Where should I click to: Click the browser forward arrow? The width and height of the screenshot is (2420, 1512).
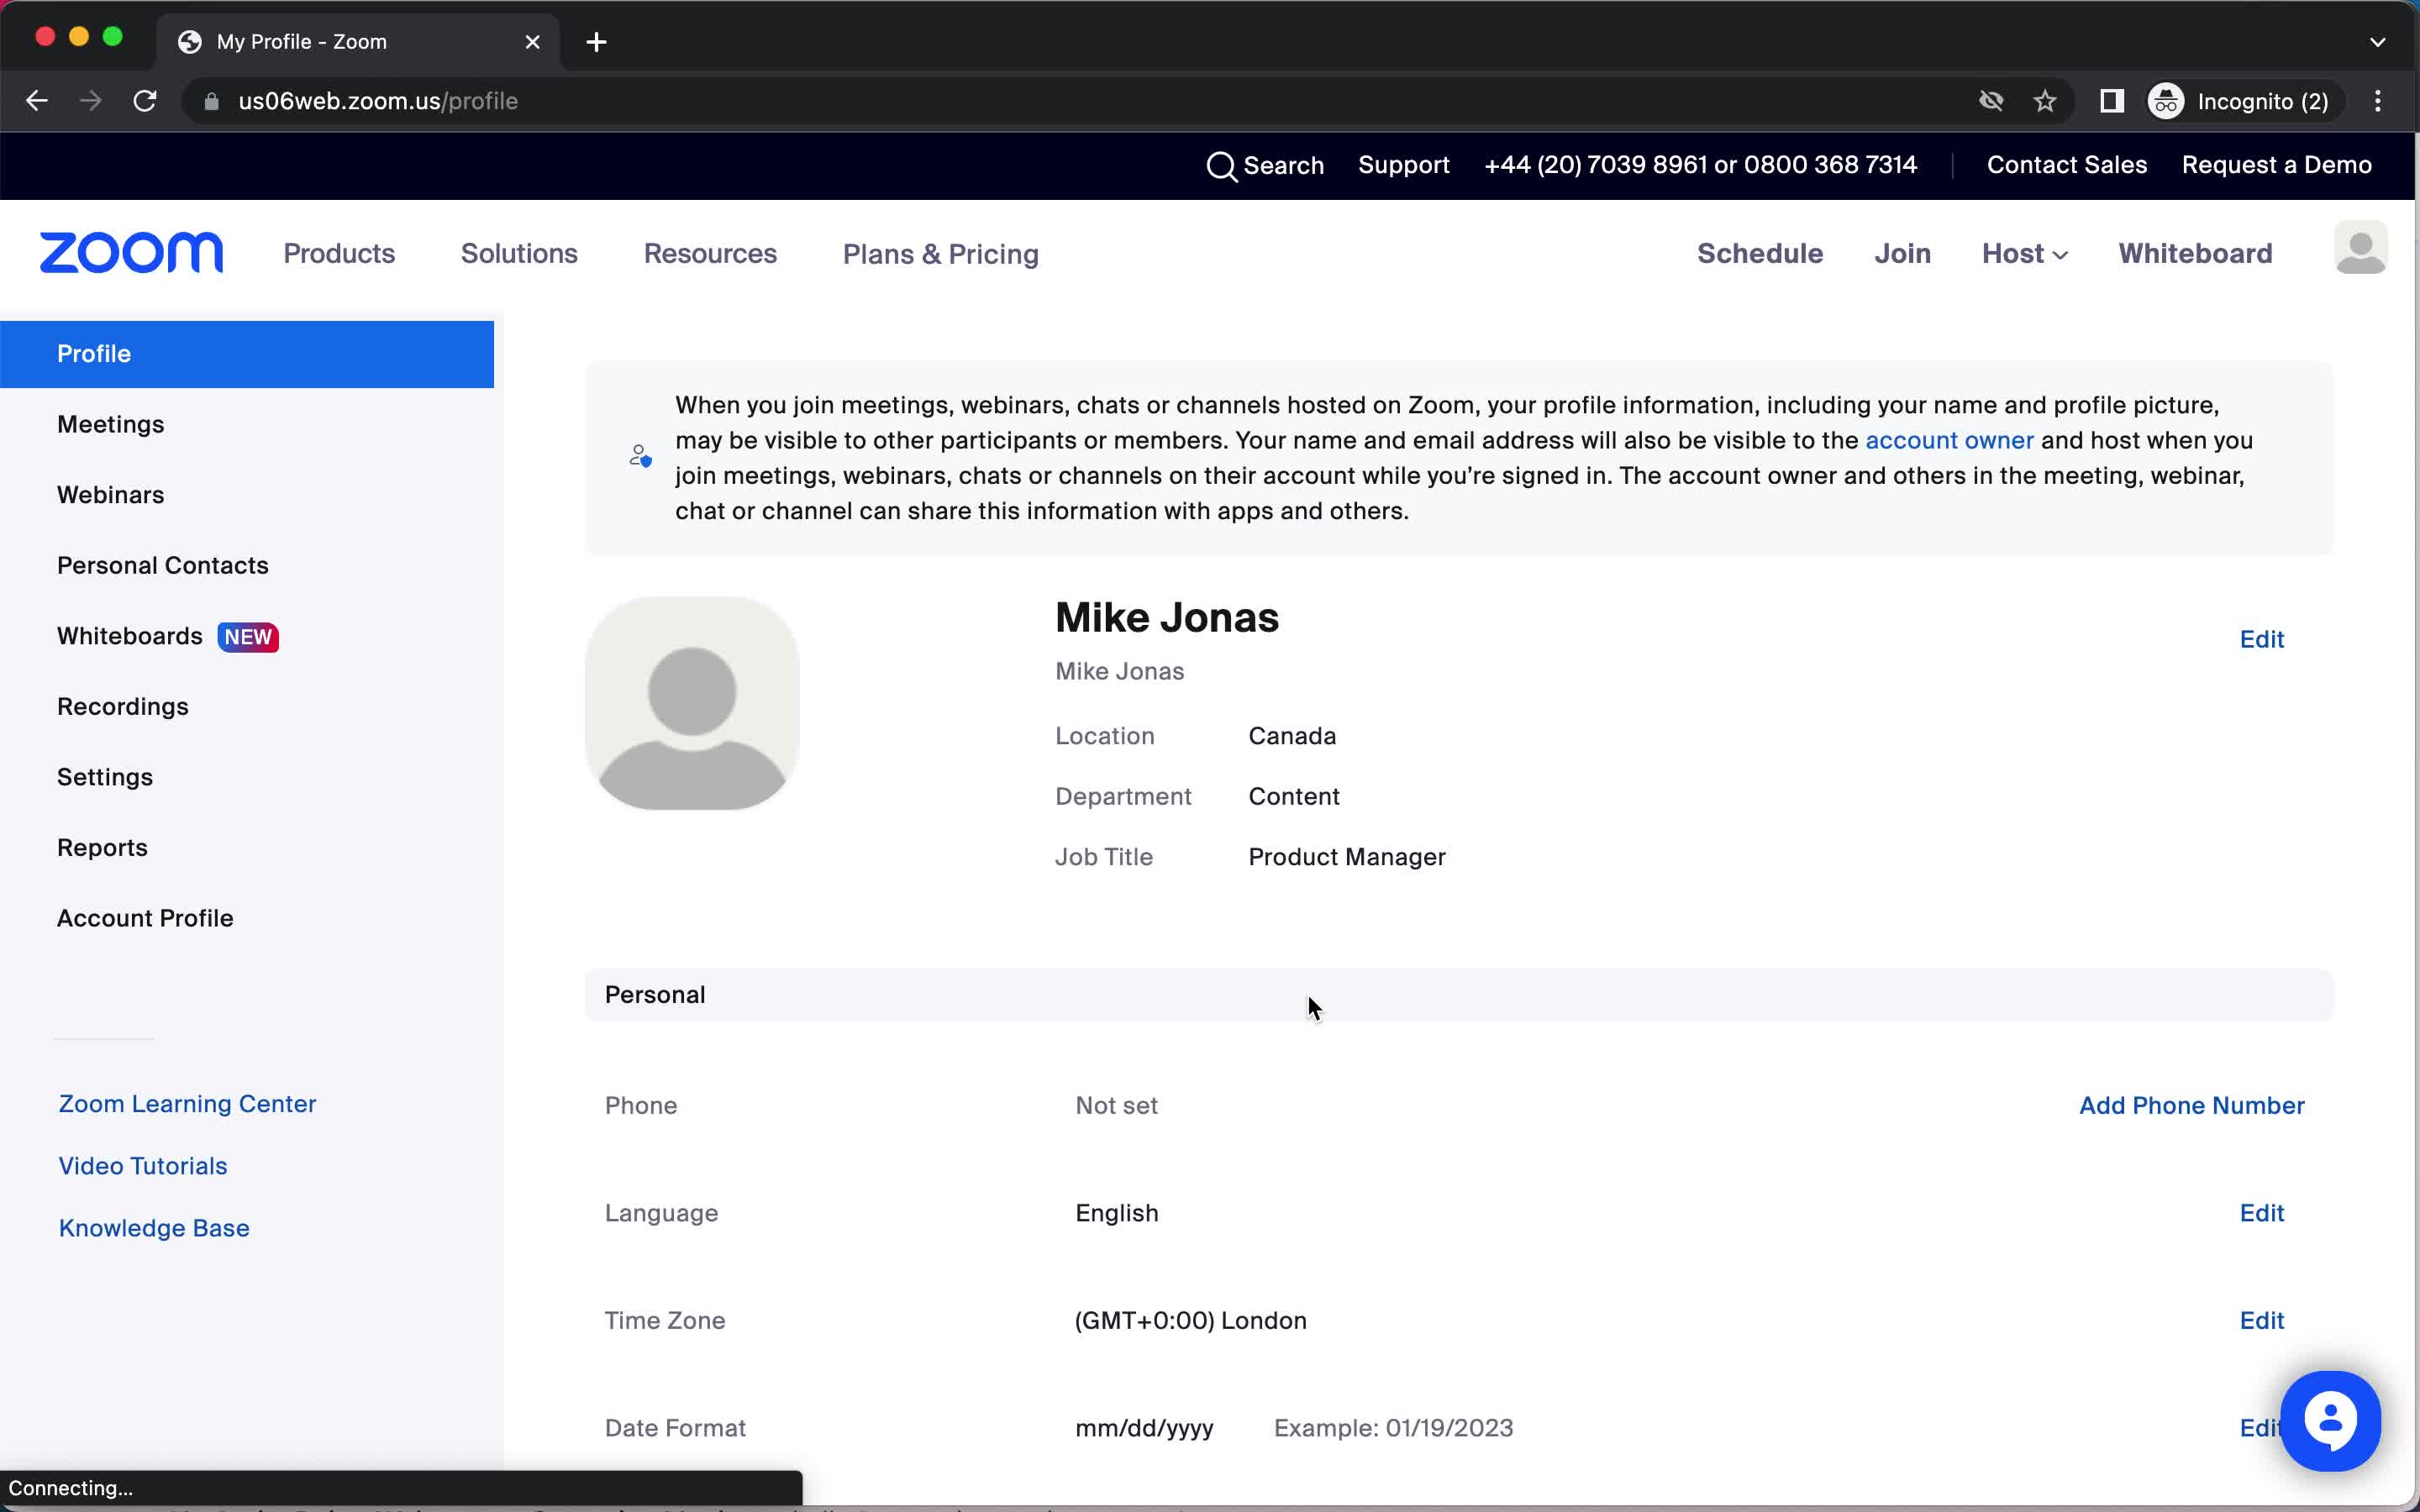point(91,101)
